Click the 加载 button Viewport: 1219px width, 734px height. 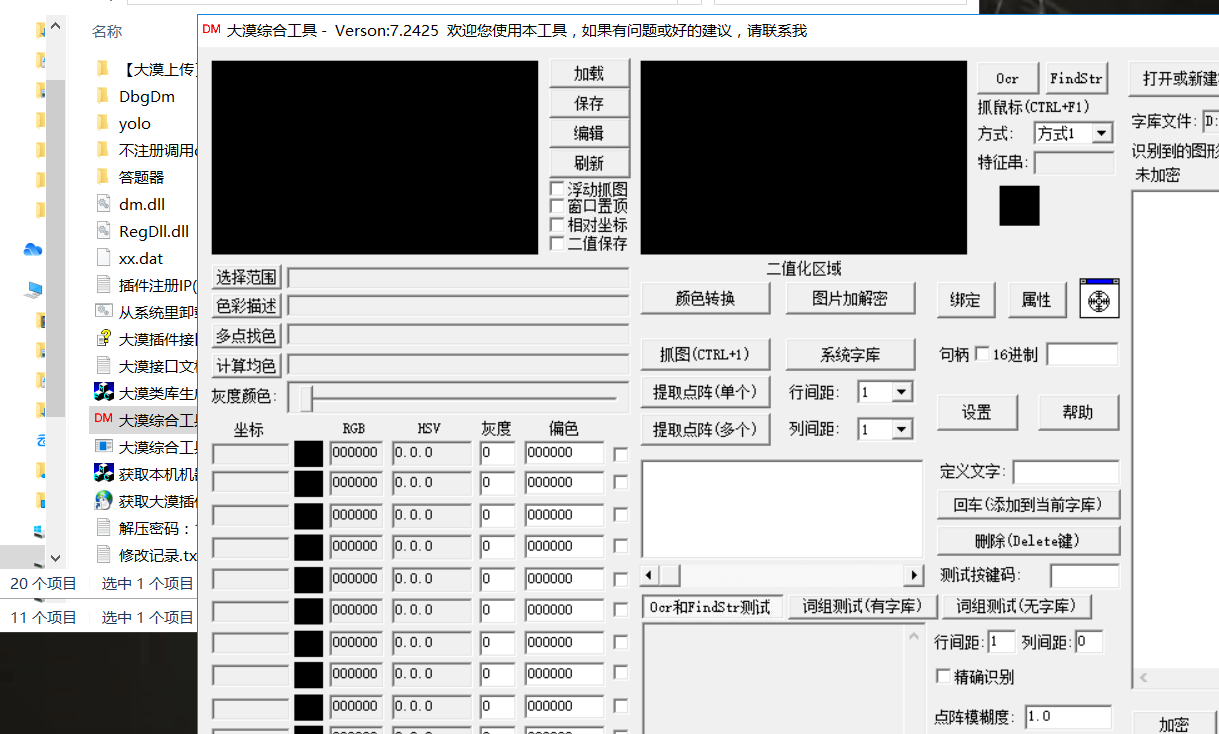(590, 73)
